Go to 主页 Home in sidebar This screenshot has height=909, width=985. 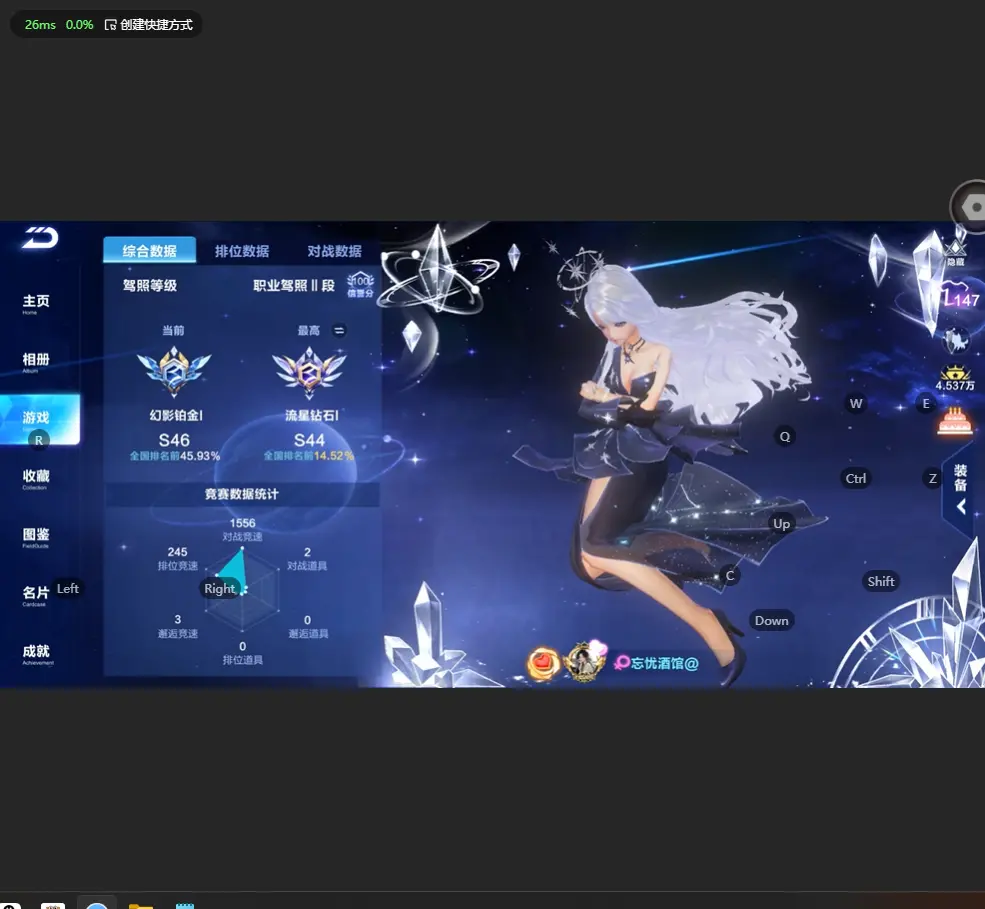(x=36, y=303)
